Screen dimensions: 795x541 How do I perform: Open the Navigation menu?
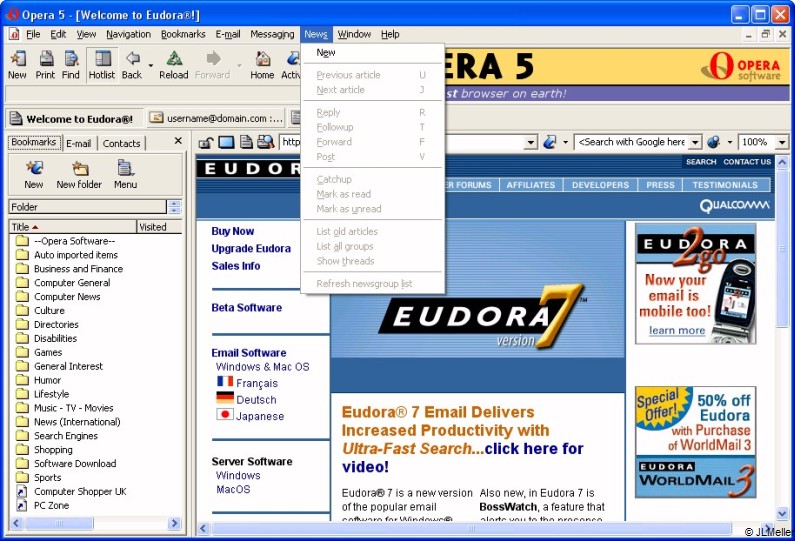pyautogui.click(x=128, y=34)
